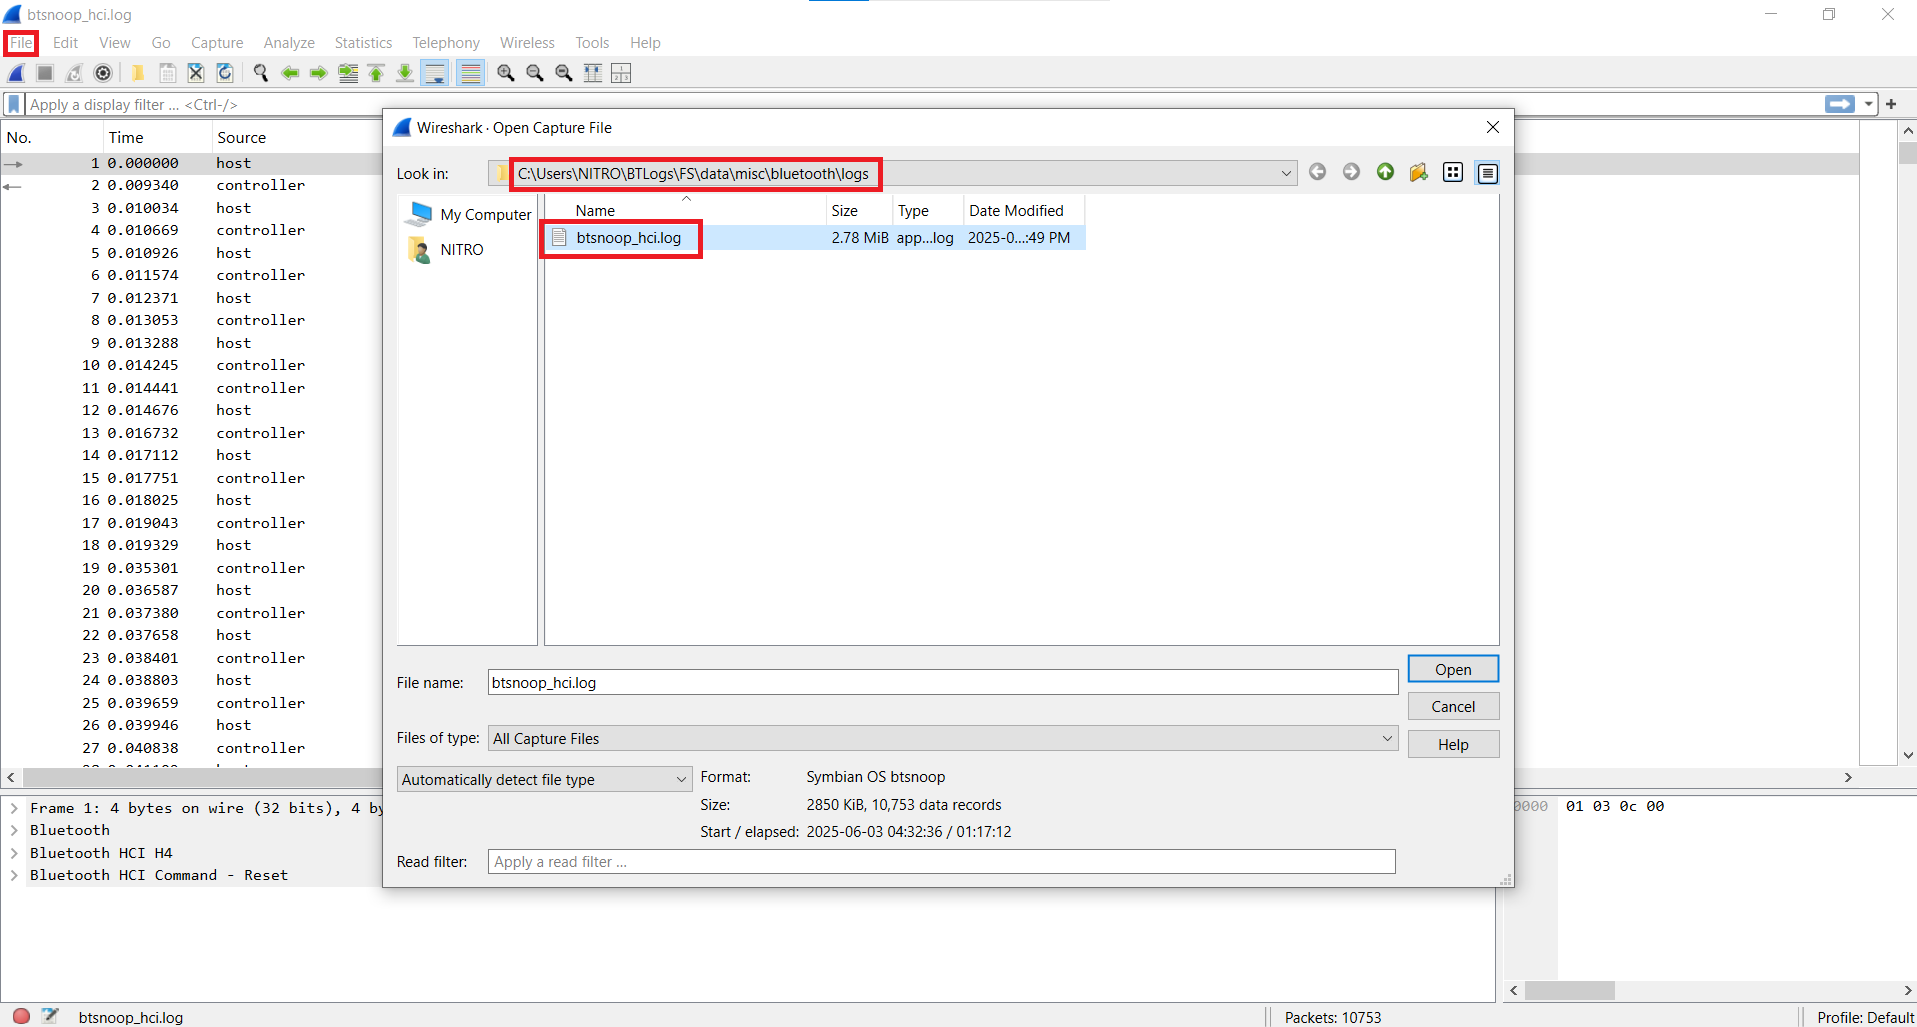Open the Wireless menu
The image size is (1917, 1027).
click(x=527, y=43)
